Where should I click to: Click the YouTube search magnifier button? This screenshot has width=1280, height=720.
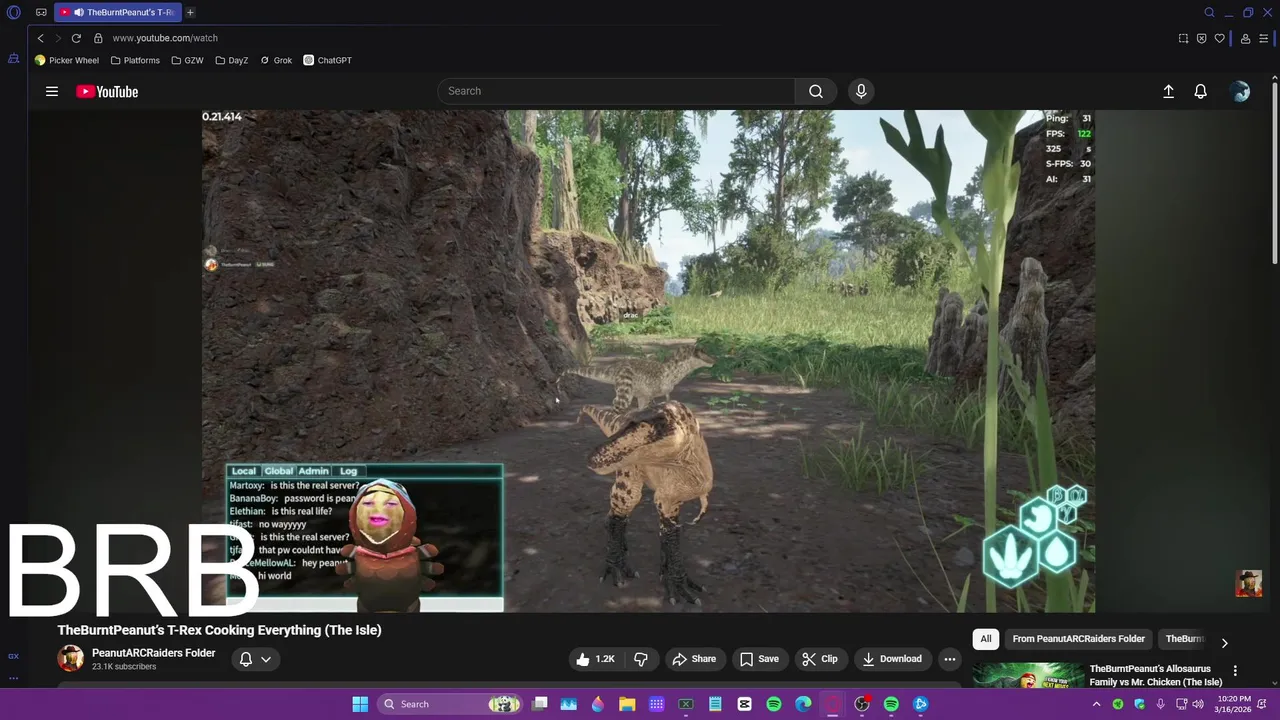816,91
